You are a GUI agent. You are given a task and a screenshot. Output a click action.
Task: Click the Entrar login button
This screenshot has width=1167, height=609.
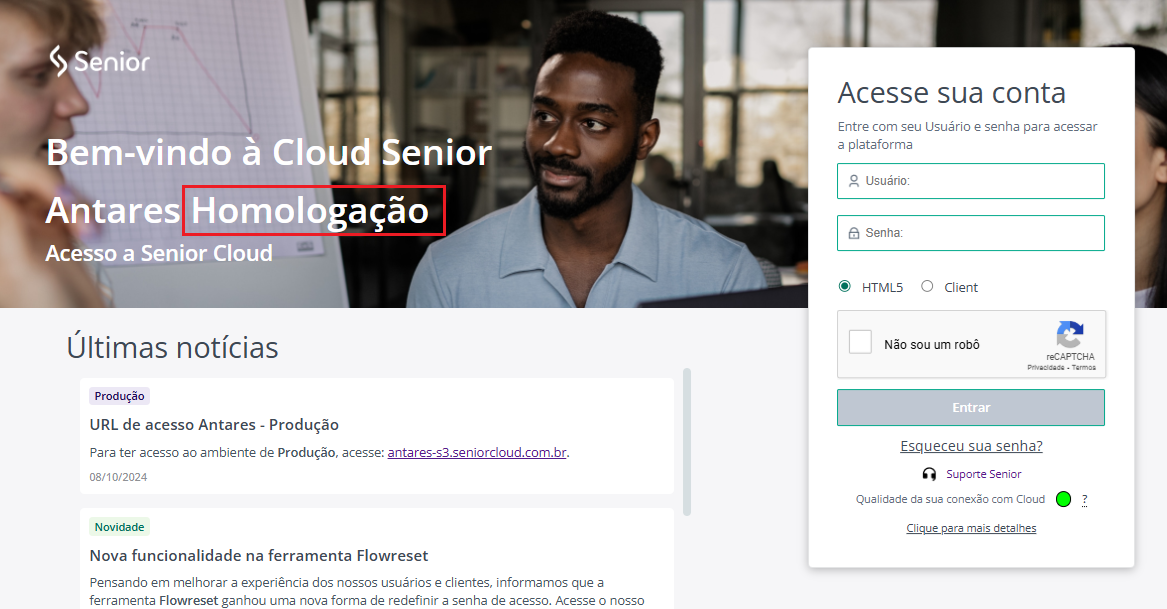coord(971,408)
